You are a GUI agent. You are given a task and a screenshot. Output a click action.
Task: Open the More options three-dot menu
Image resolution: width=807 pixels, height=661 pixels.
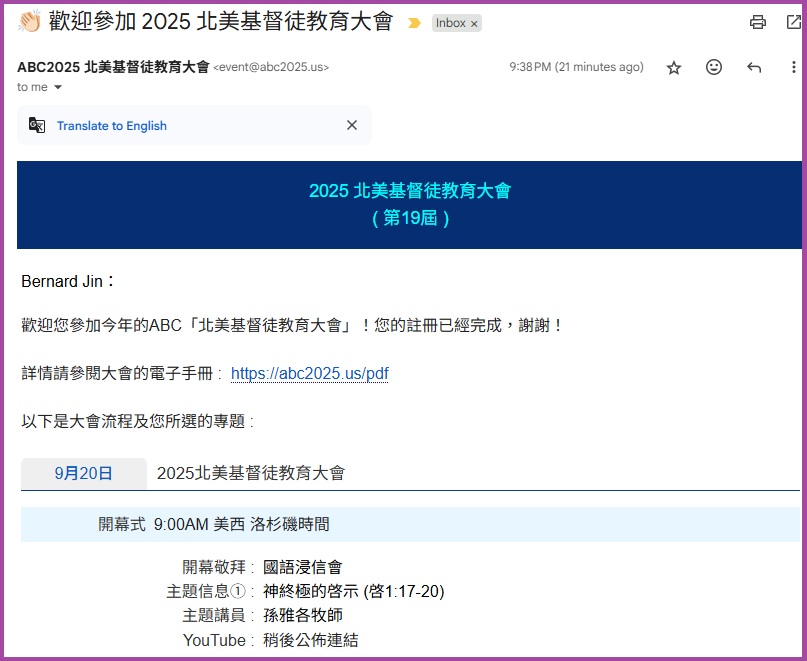[794, 68]
